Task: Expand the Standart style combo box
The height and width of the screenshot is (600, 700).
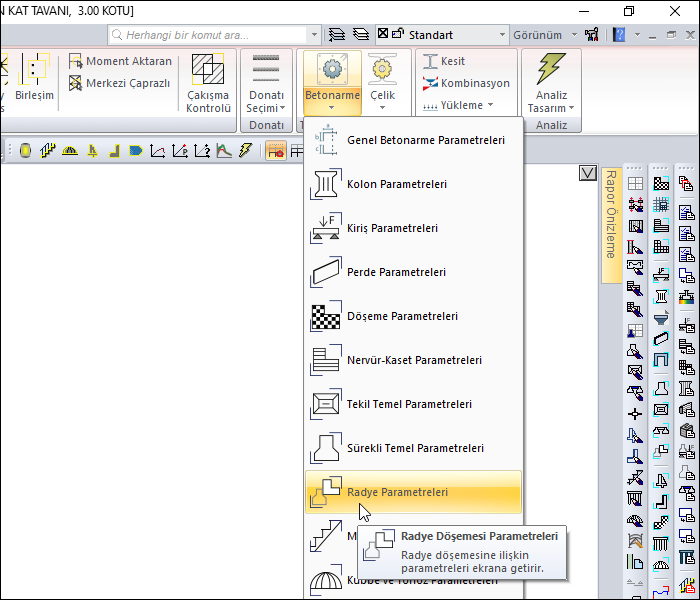Action: tap(501, 35)
